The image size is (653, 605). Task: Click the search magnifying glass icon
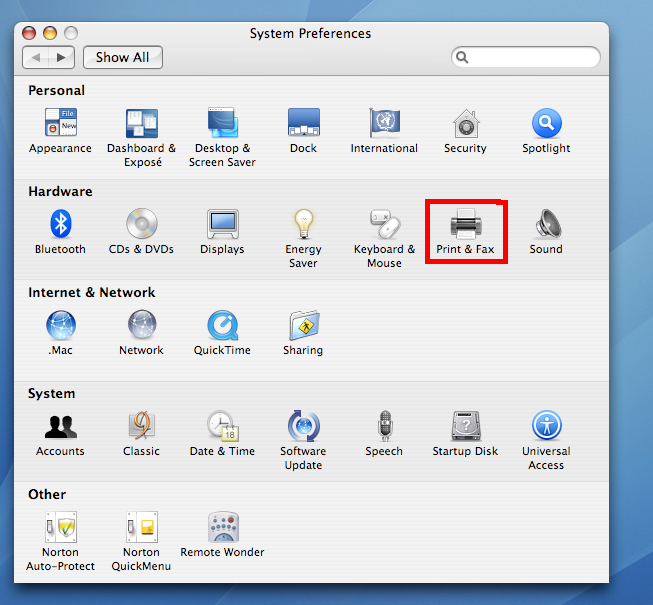click(x=462, y=57)
